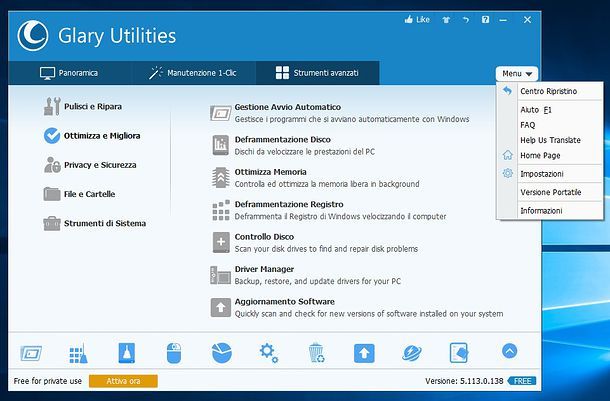The height and width of the screenshot is (401, 610).
Task: Open the recycle bin uninstaller icon
Action: (x=316, y=353)
